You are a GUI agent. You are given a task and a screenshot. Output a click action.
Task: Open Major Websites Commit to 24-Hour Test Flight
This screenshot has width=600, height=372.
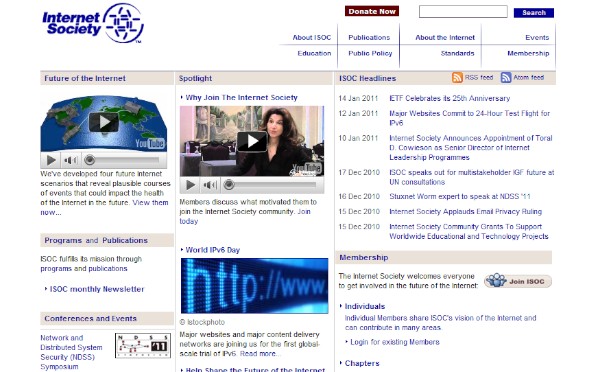tap(470, 118)
